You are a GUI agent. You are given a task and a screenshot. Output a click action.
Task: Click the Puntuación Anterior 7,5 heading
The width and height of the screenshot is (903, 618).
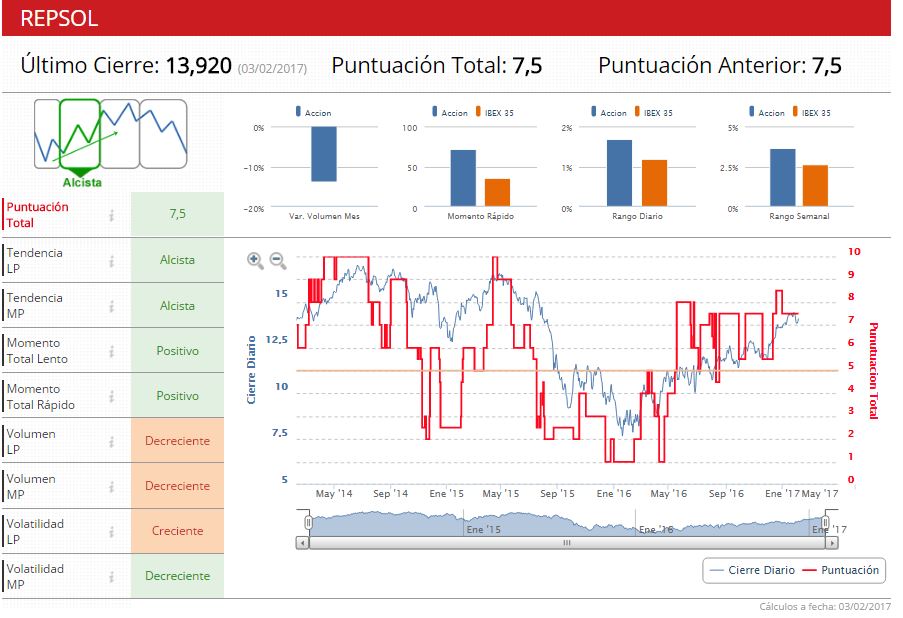click(x=720, y=65)
